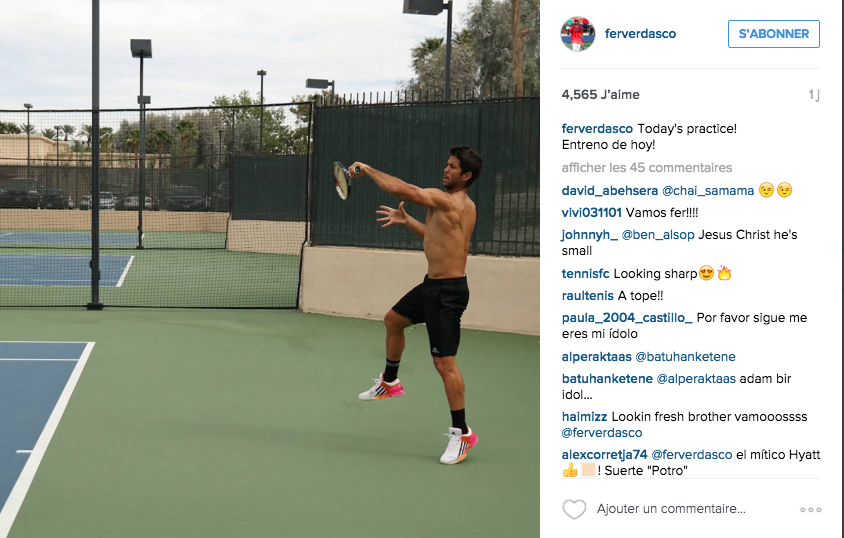Image resolution: width=844 pixels, height=538 pixels.
Task: View the 4,565 J'aime likes list
Action: (x=600, y=95)
